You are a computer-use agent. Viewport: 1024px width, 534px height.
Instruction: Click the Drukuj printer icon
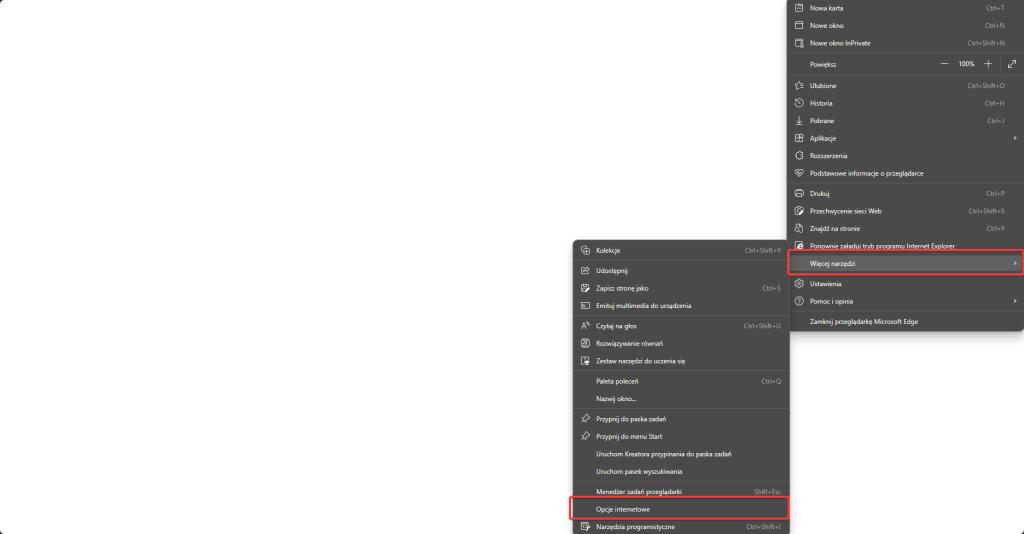[x=799, y=193]
